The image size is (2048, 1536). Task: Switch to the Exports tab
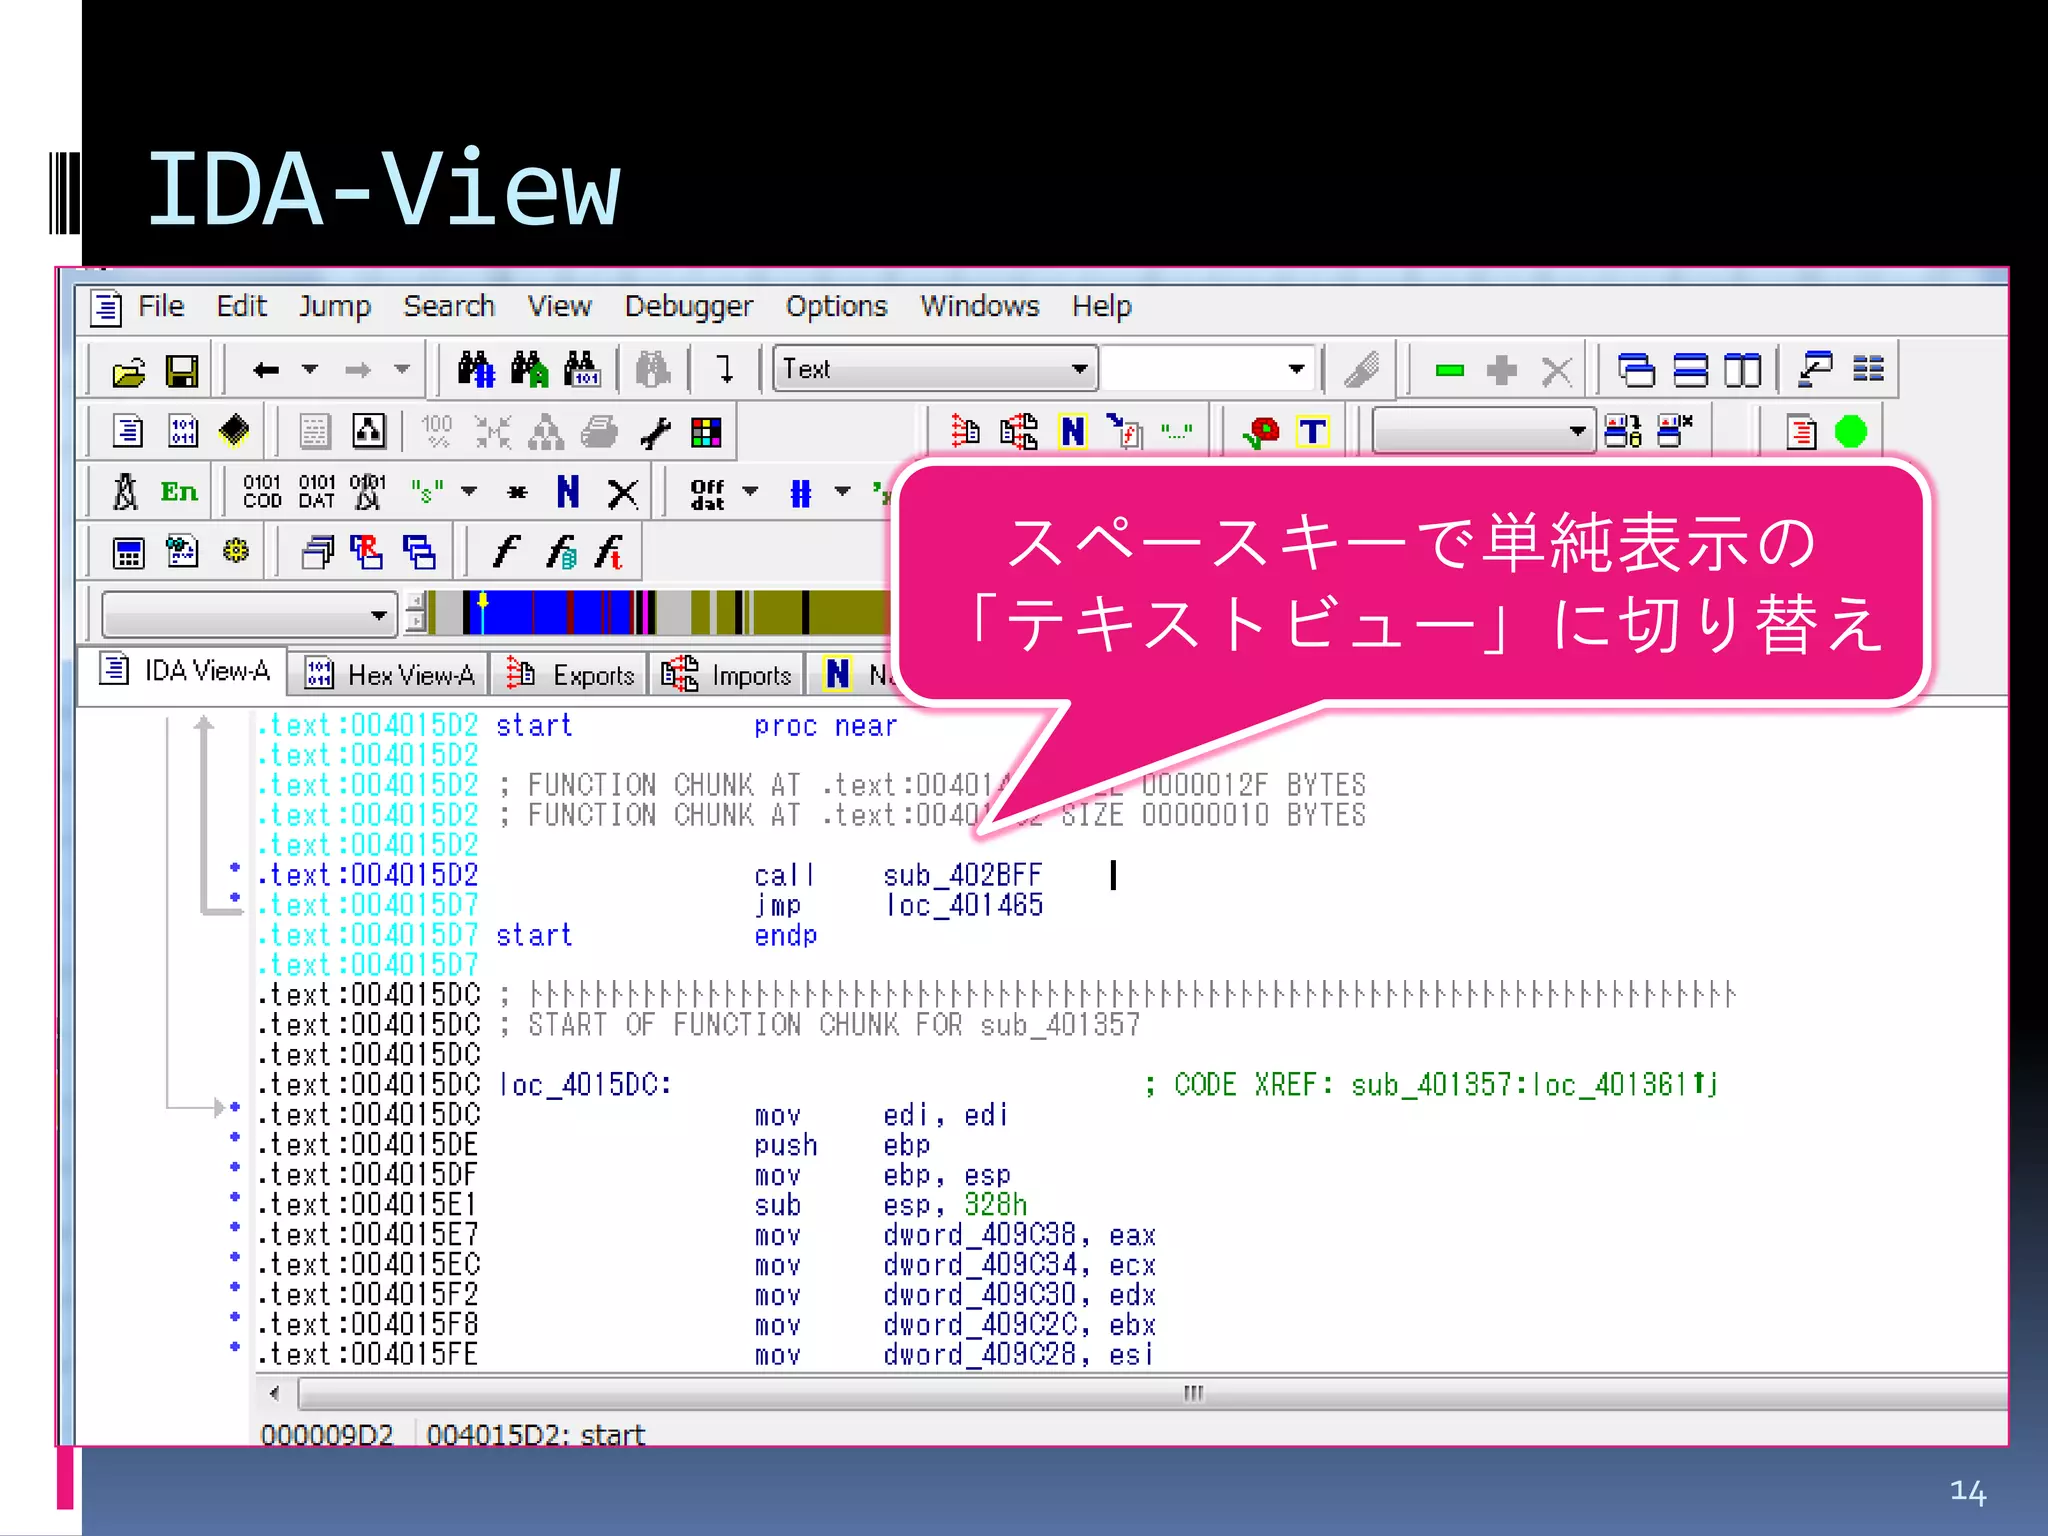[x=569, y=675]
